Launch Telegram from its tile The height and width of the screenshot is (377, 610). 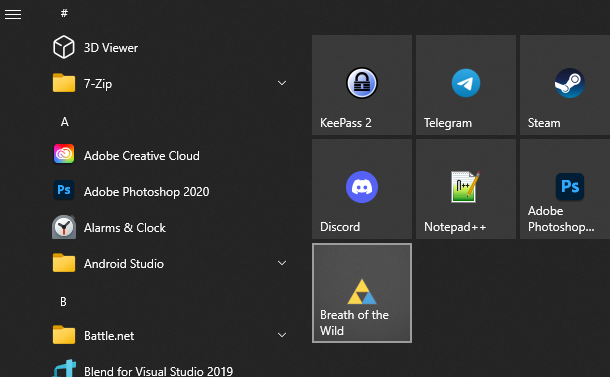tap(466, 85)
